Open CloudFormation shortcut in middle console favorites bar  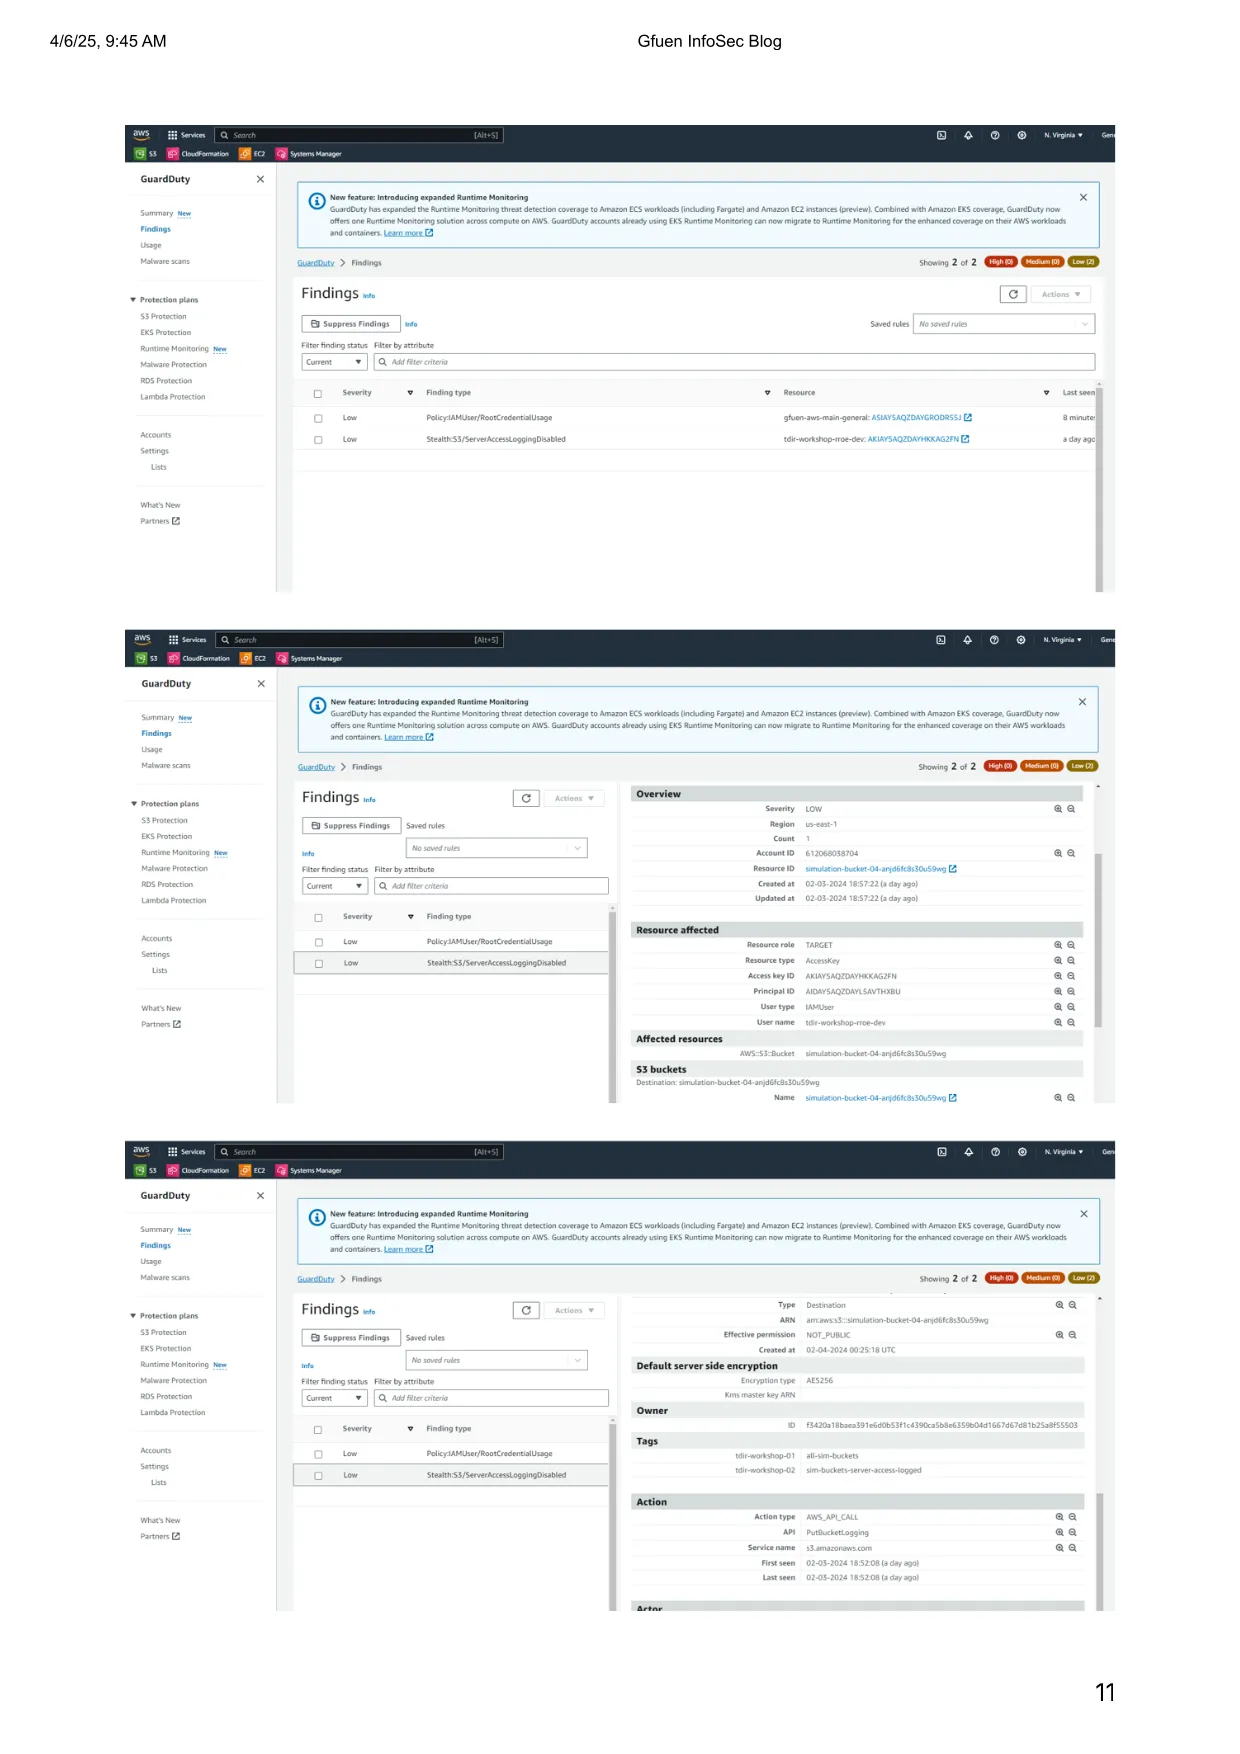pyautogui.click(x=199, y=658)
